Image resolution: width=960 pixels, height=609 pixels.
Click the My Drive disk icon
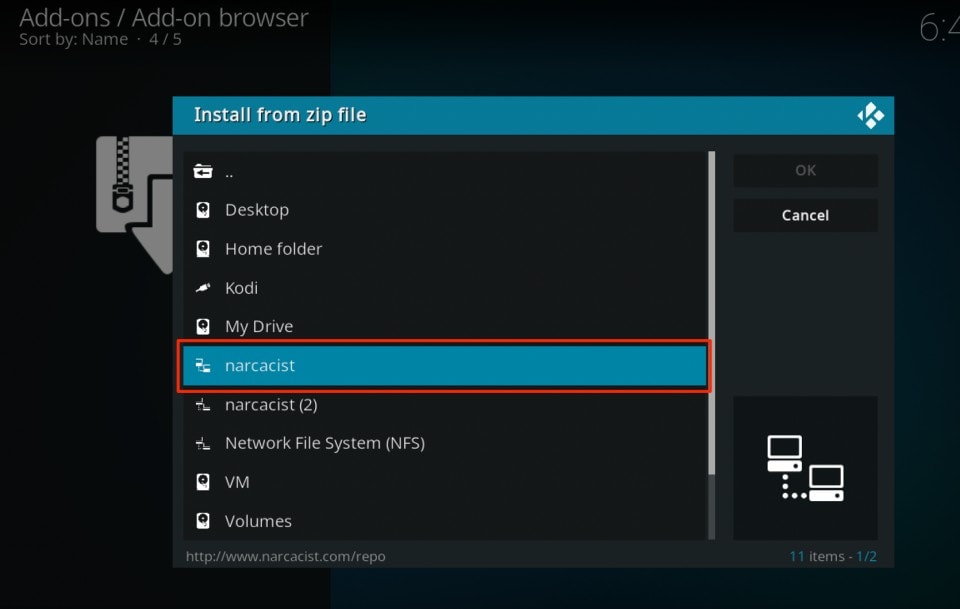point(203,326)
